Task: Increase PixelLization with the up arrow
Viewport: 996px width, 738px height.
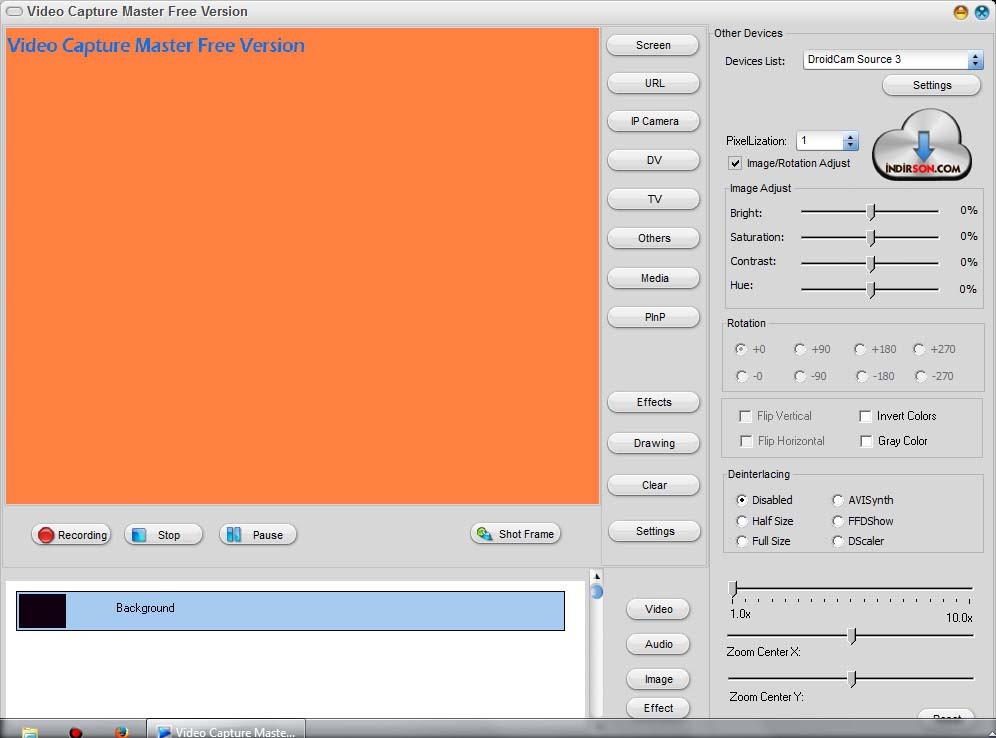Action: coord(850,137)
